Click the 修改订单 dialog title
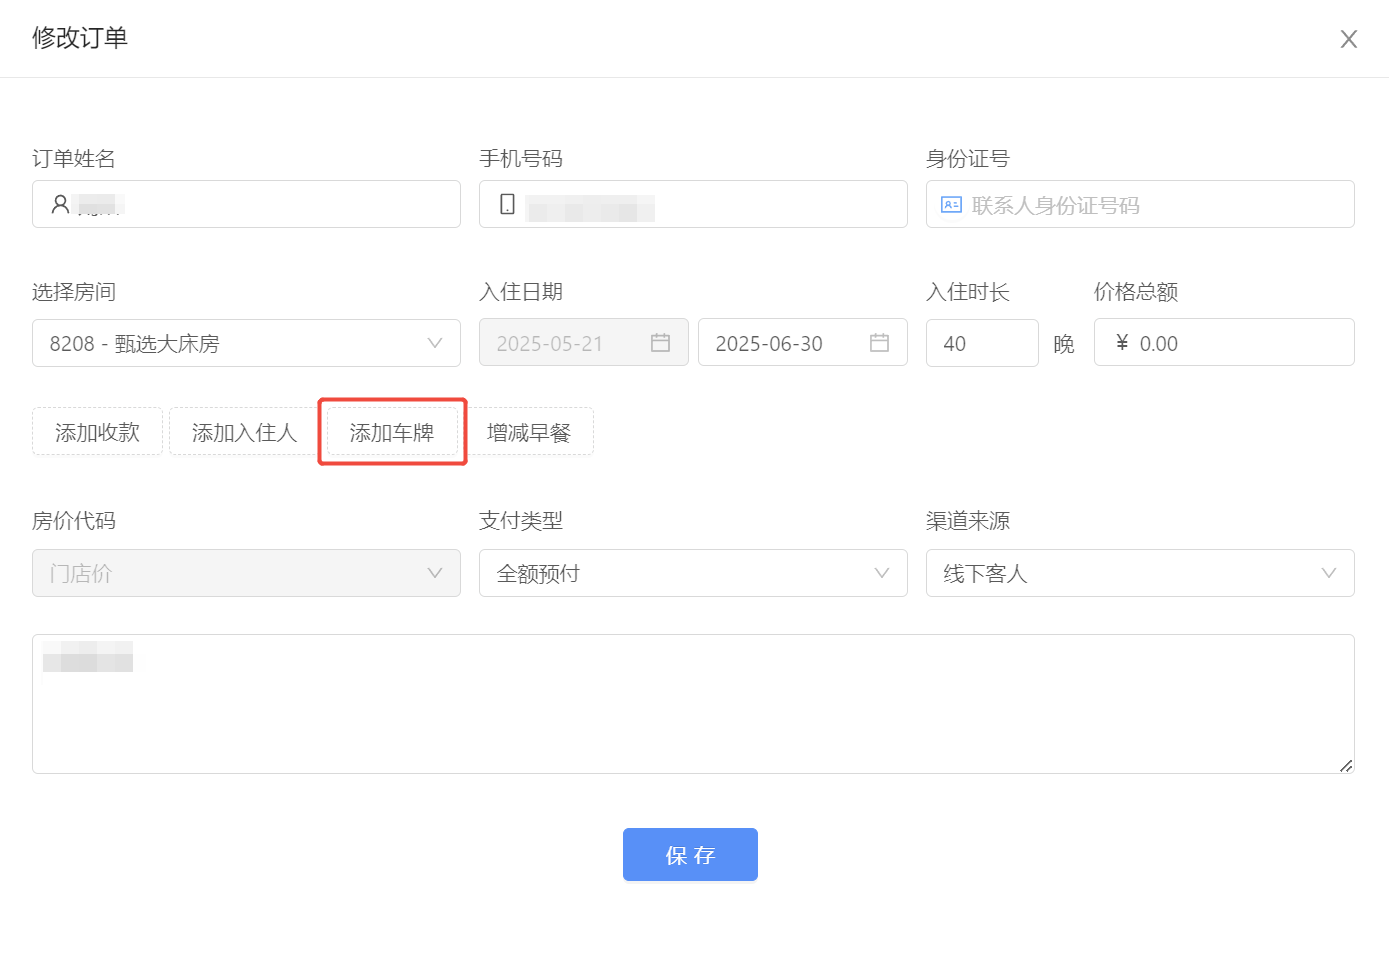The width and height of the screenshot is (1389, 960). 80,38
